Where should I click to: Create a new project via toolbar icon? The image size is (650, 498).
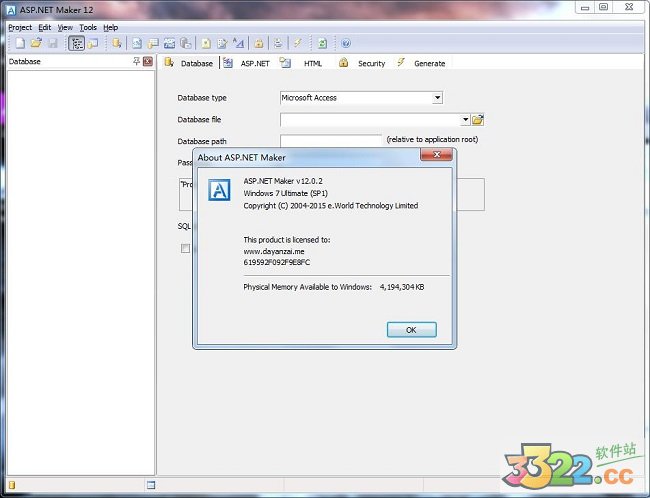click(19, 43)
